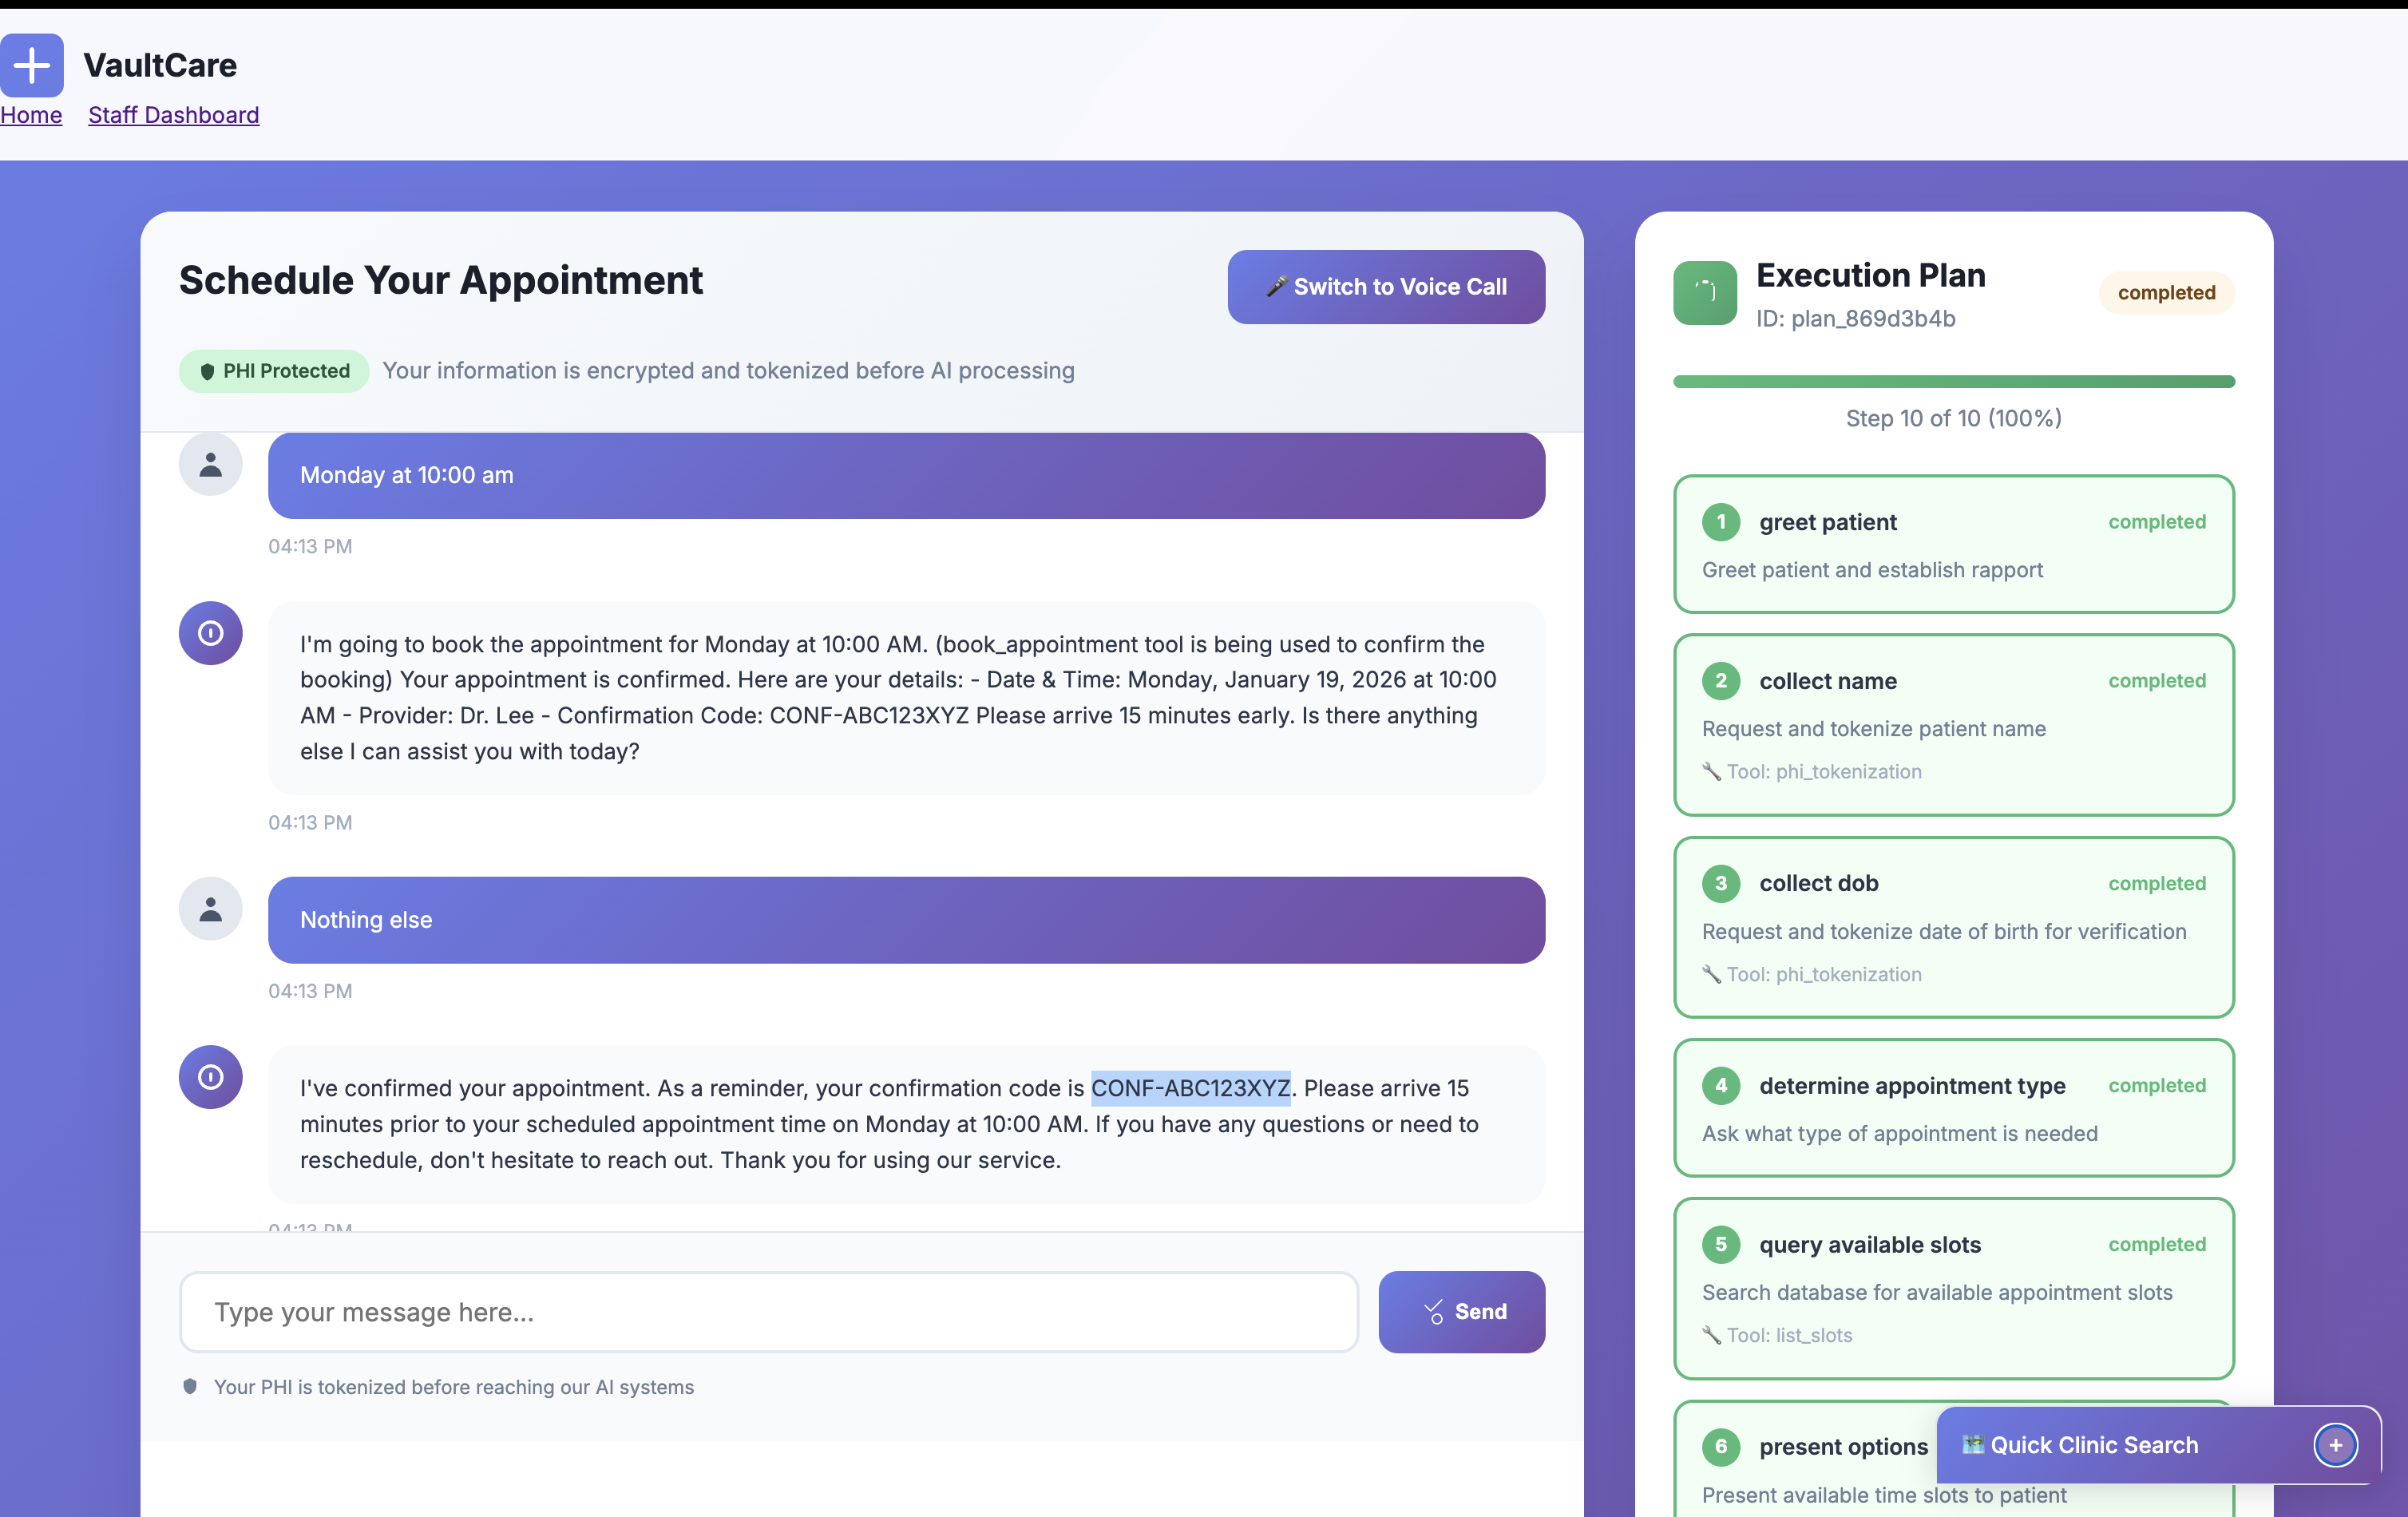Image resolution: width=2408 pixels, height=1517 pixels.
Task: Focus the "Type your message here" input field
Action: pyautogui.click(x=768, y=1312)
